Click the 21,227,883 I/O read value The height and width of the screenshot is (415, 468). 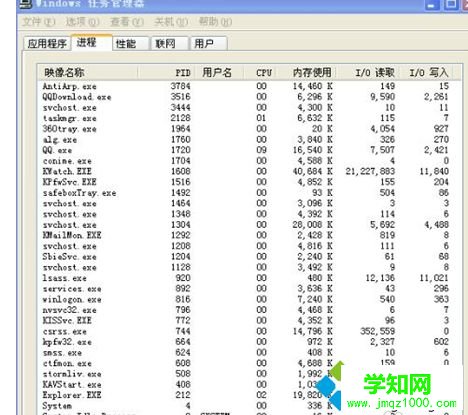click(x=370, y=172)
